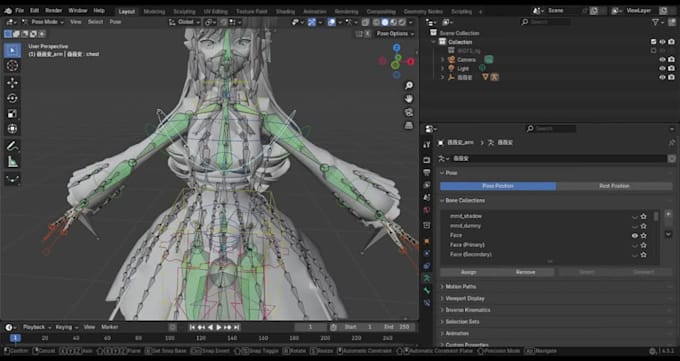This screenshot has width=680, height=361.
Task: Open the Object properties tab icon
Action: point(427,241)
